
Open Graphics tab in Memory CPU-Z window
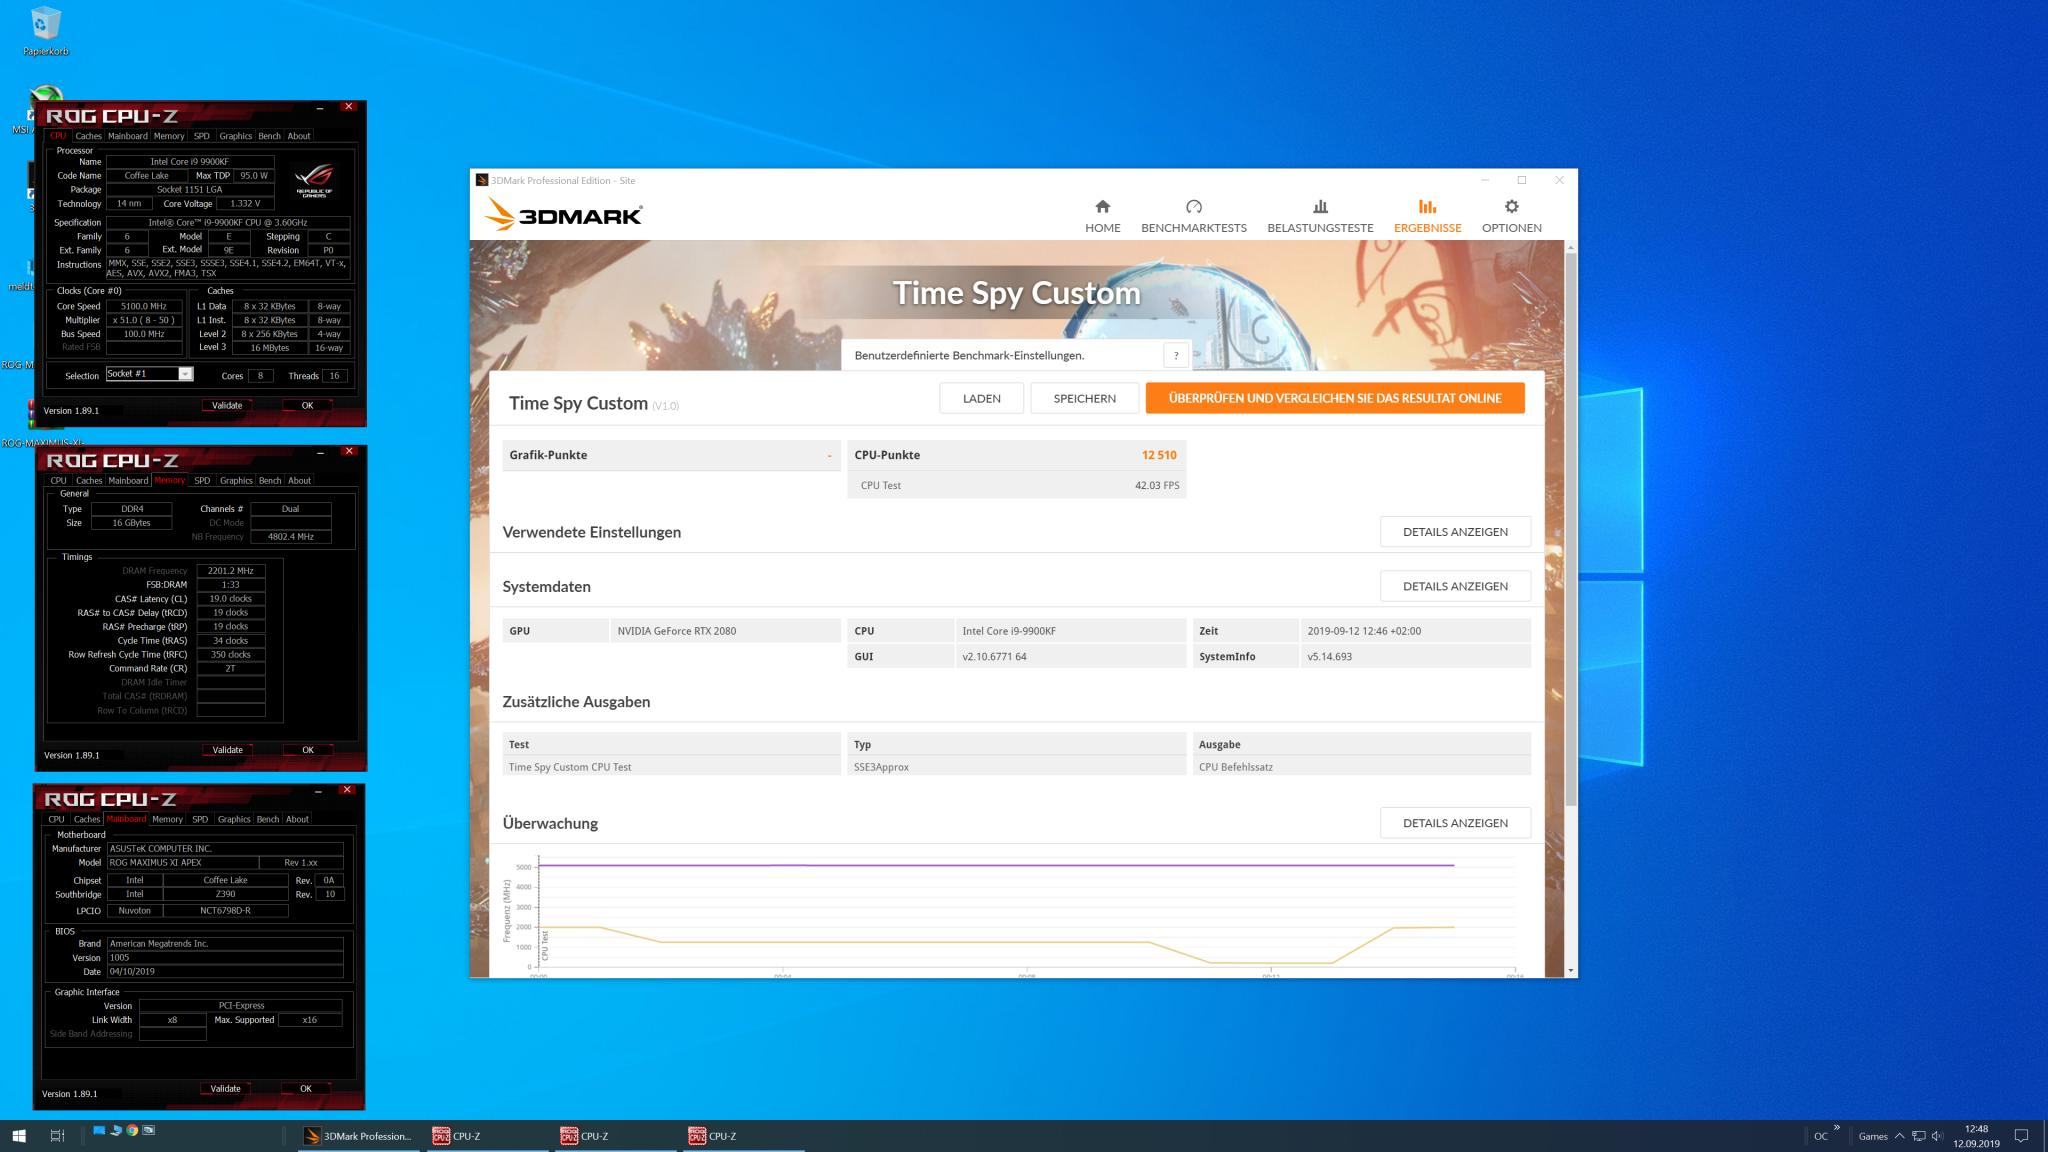236,480
